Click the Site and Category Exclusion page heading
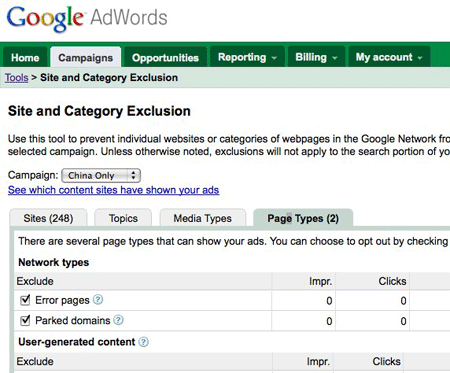The height and width of the screenshot is (373, 450). tap(99, 111)
